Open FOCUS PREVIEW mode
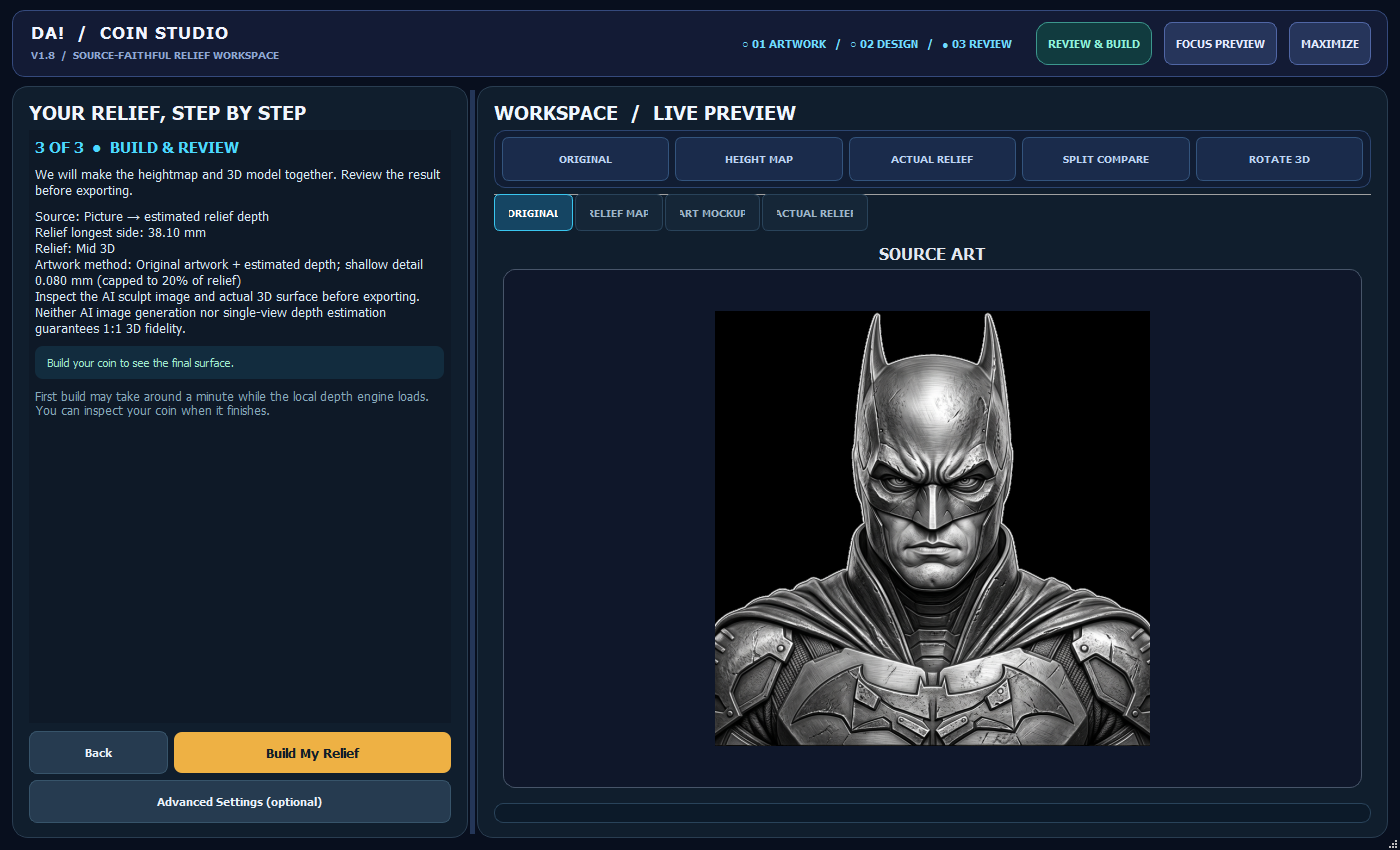 coord(1220,44)
